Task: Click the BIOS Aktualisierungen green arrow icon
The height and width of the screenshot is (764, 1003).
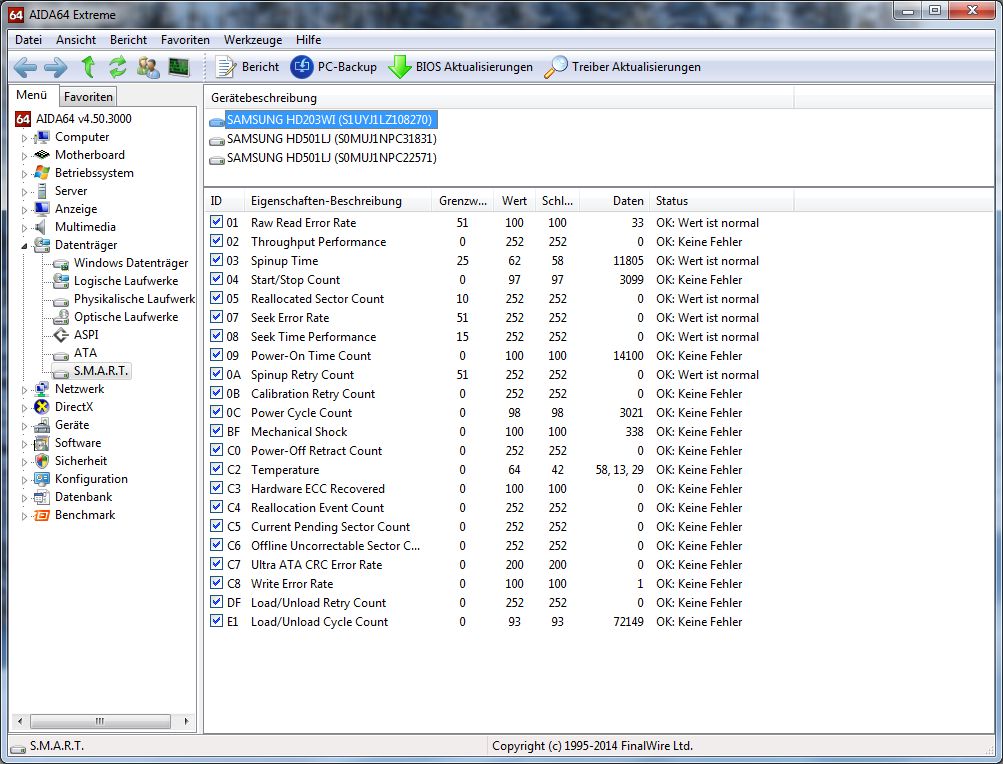Action: (400, 67)
